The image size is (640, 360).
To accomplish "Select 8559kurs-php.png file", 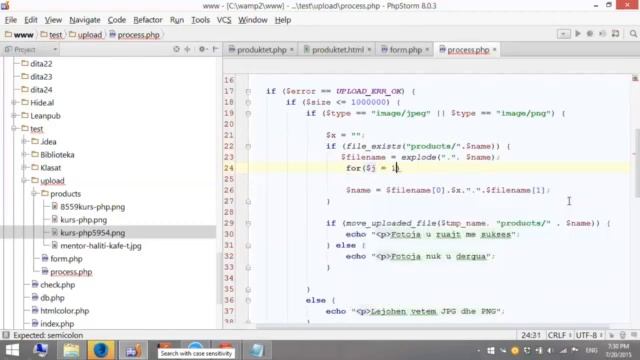I will point(88,207).
